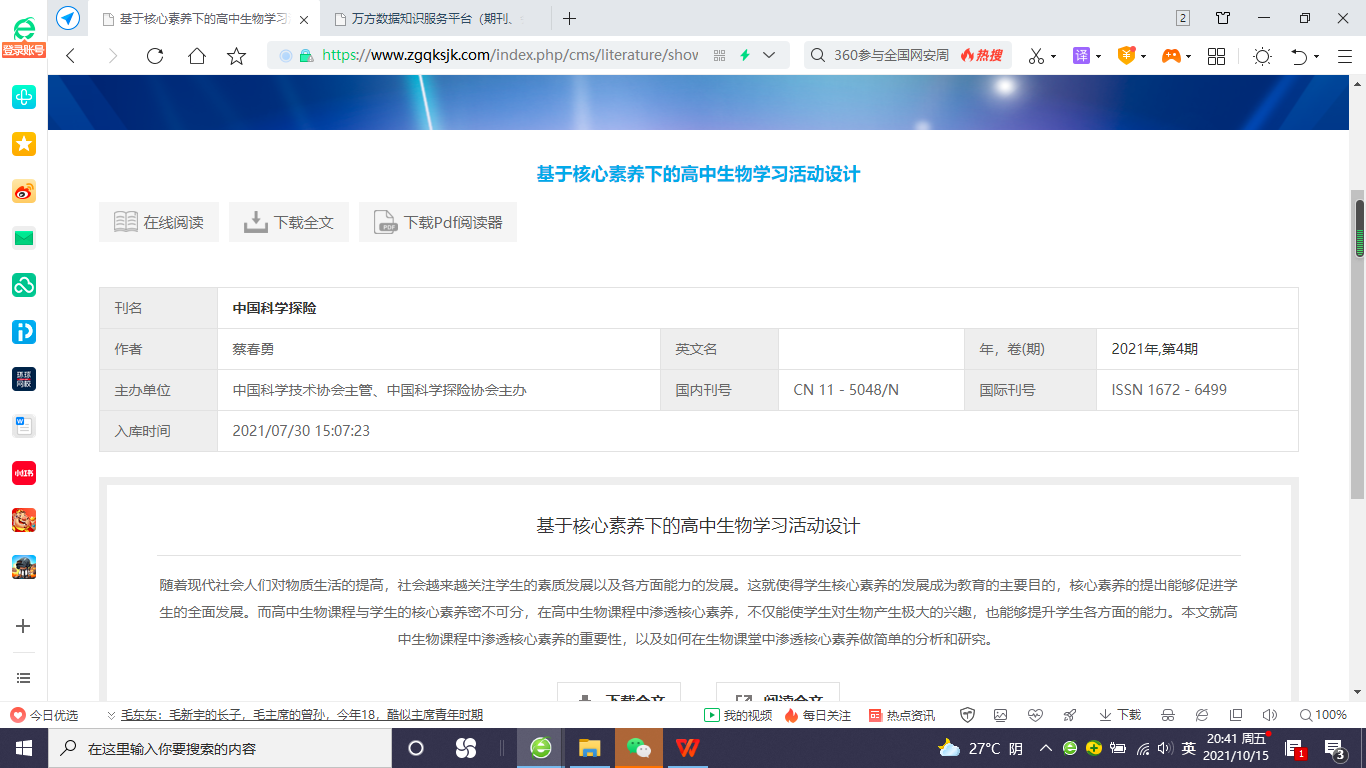Open the blue compass navigation icon

coord(68,18)
